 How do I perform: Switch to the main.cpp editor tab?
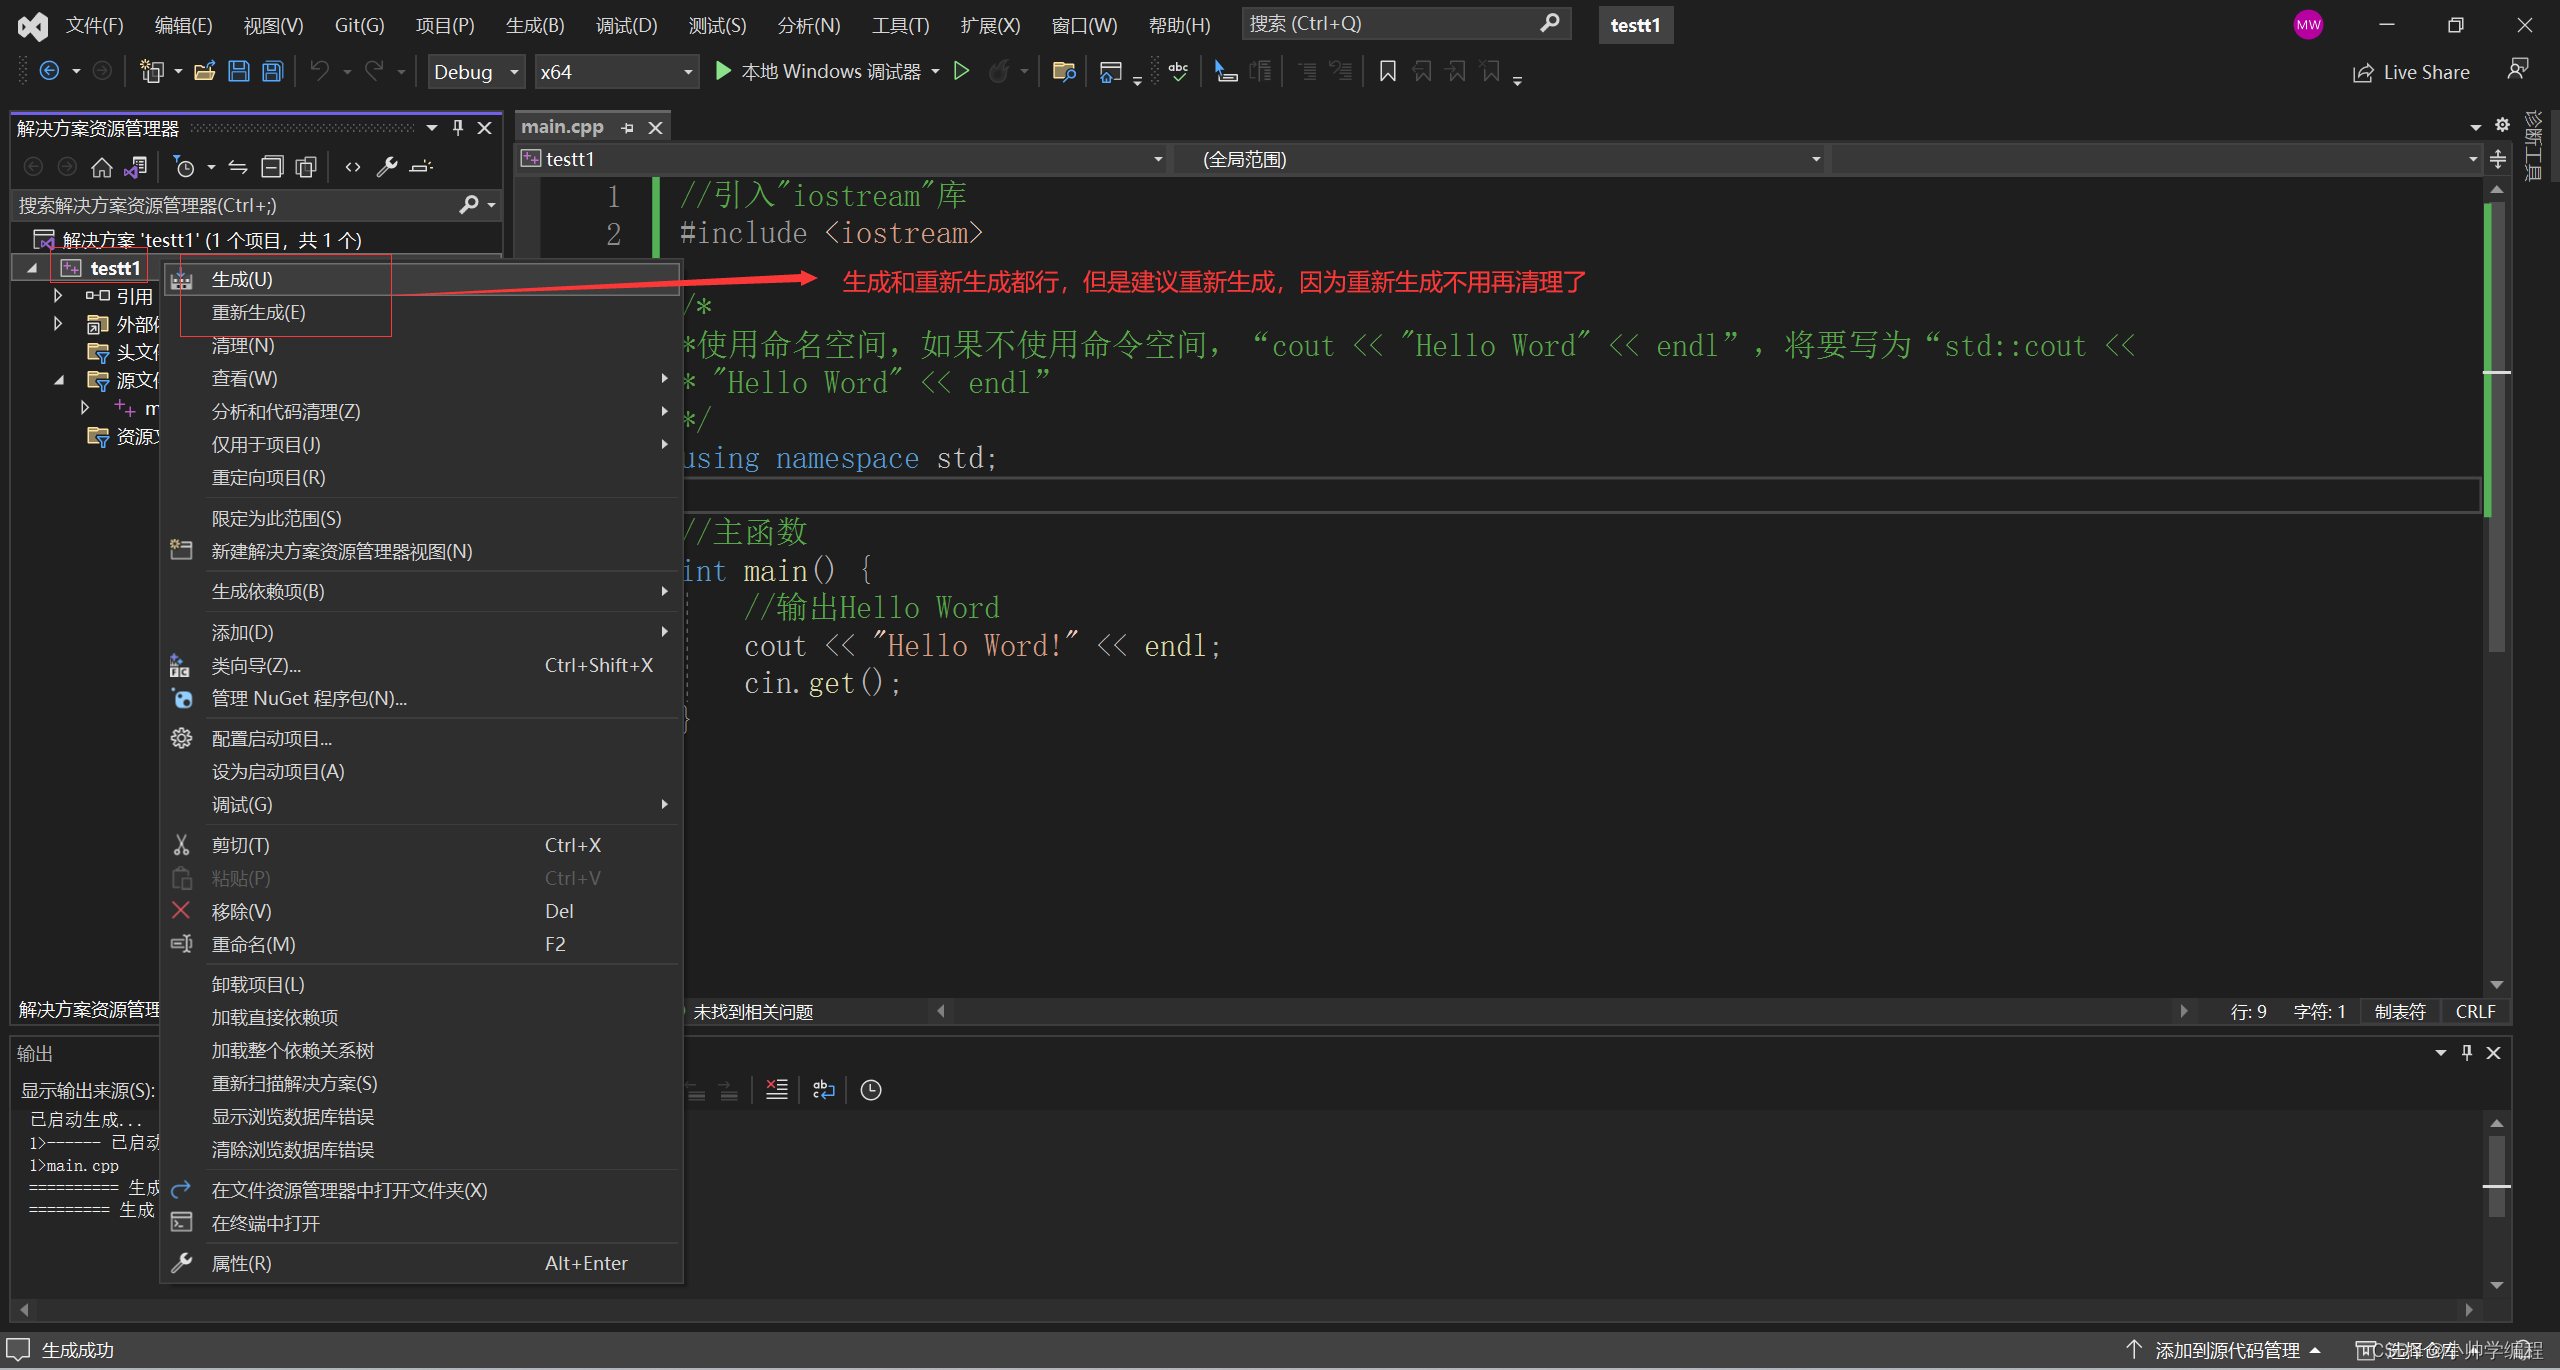click(x=562, y=127)
